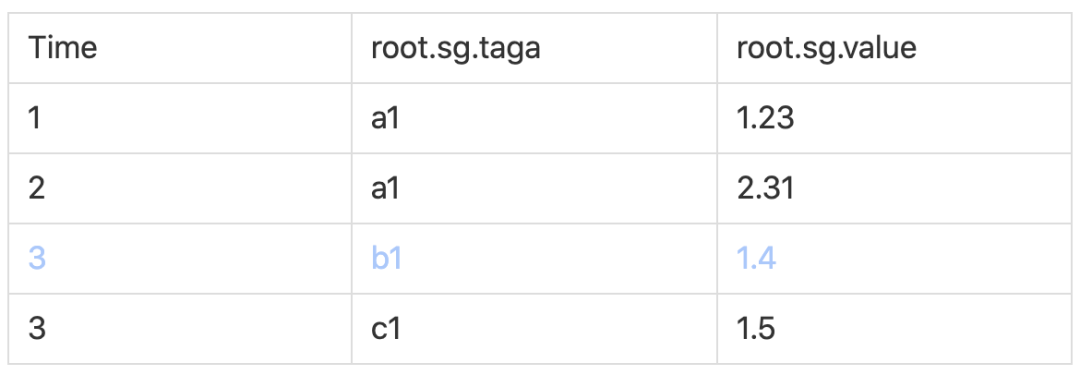Click Time cell showing 1

(180, 119)
